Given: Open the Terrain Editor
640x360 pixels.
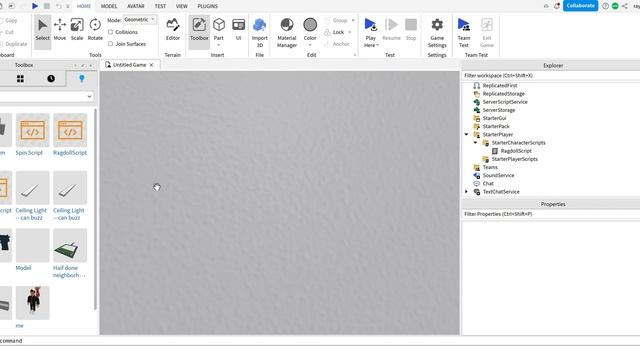Looking at the screenshot, I should pyautogui.click(x=173, y=29).
